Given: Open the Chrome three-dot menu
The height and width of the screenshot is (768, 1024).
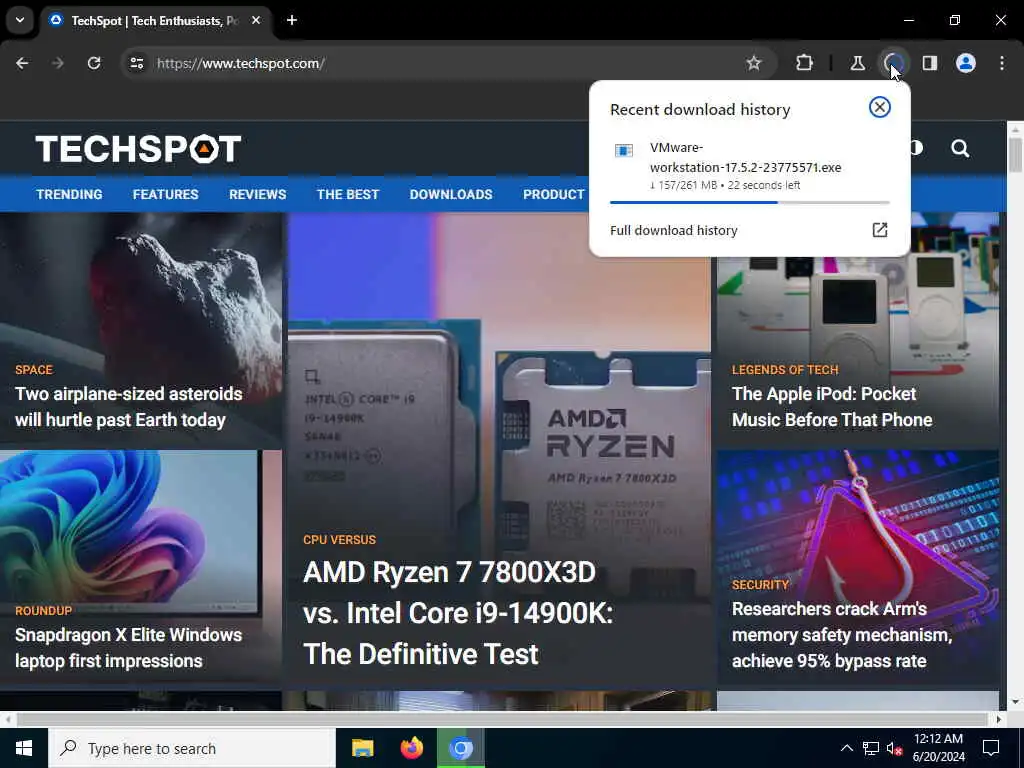Looking at the screenshot, I should [1002, 63].
